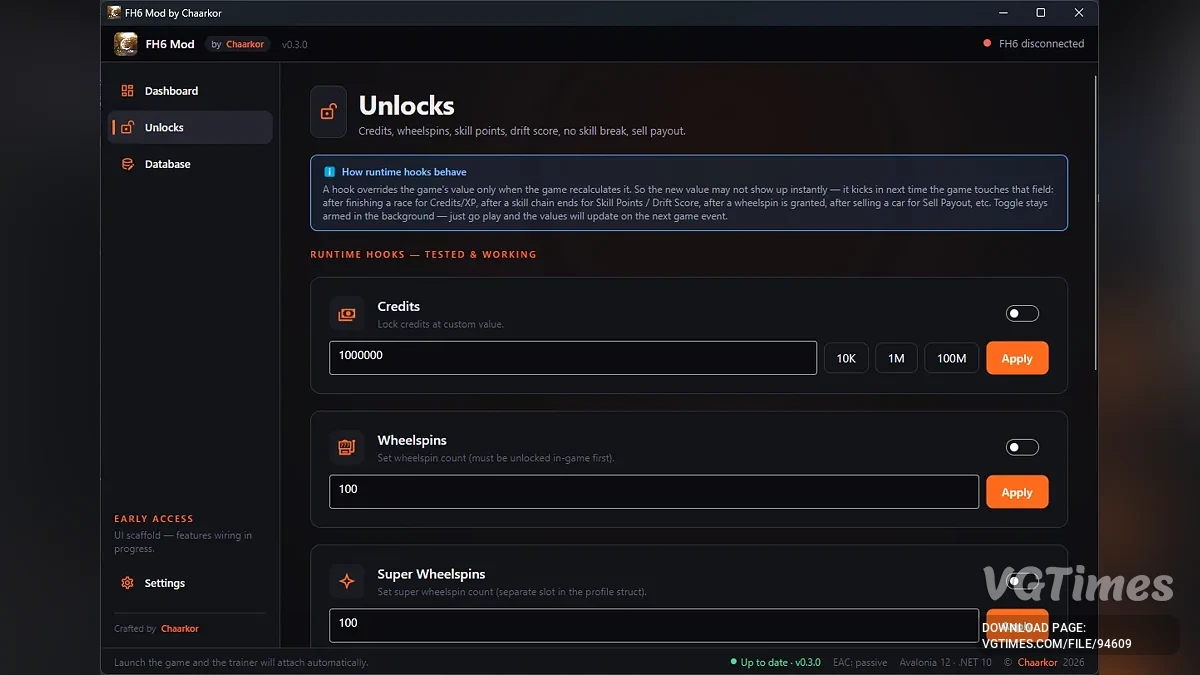Click the FH6 disconnected status text
This screenshot has width=1200, height=675.
[1041, 44]
